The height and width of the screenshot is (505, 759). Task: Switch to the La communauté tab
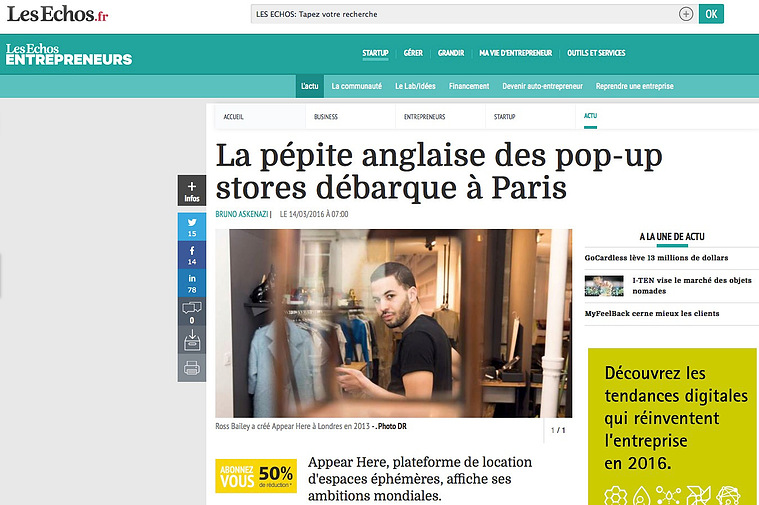[x=357, y=86]
